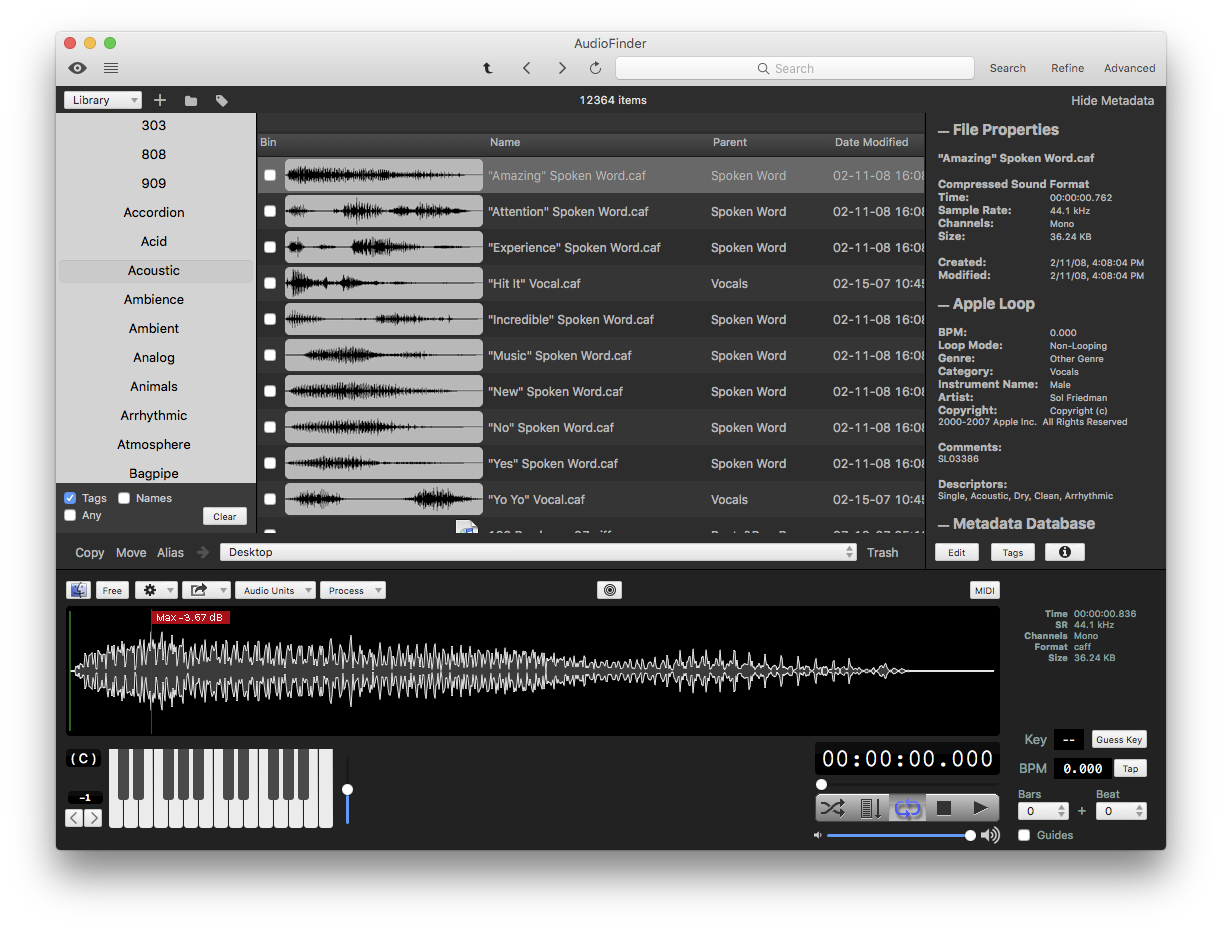The image size is (1222, 930).
Task: Toggle loop playback button
Action: 908,808
